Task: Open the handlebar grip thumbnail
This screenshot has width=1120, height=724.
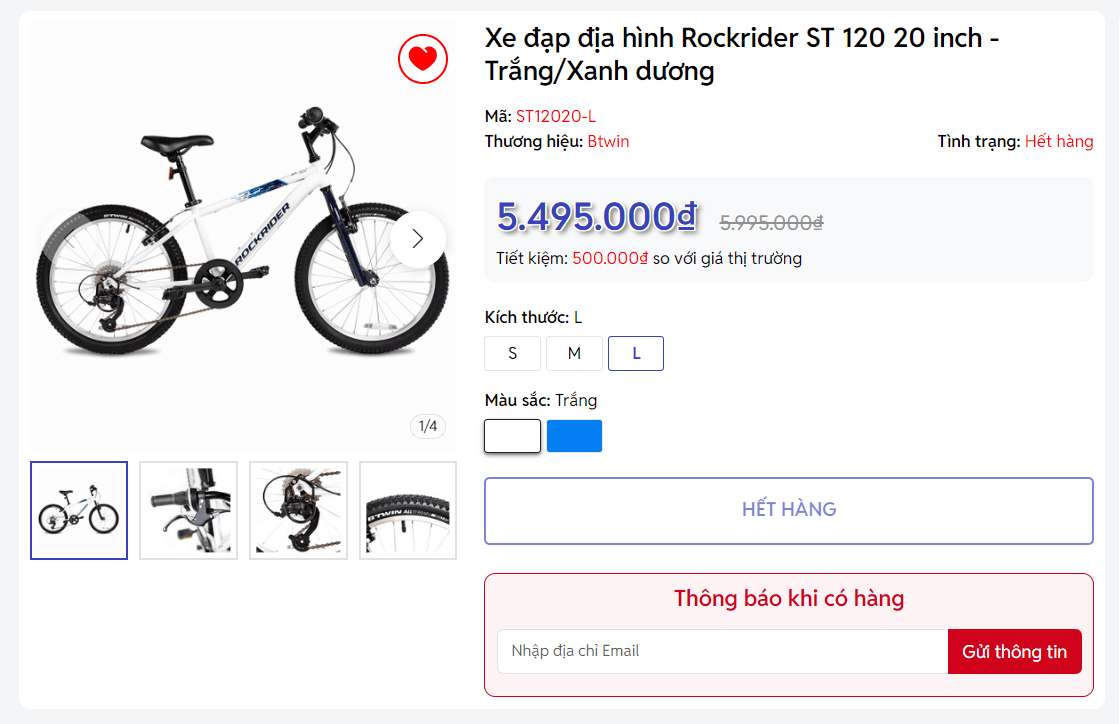Action: point(188,510)
